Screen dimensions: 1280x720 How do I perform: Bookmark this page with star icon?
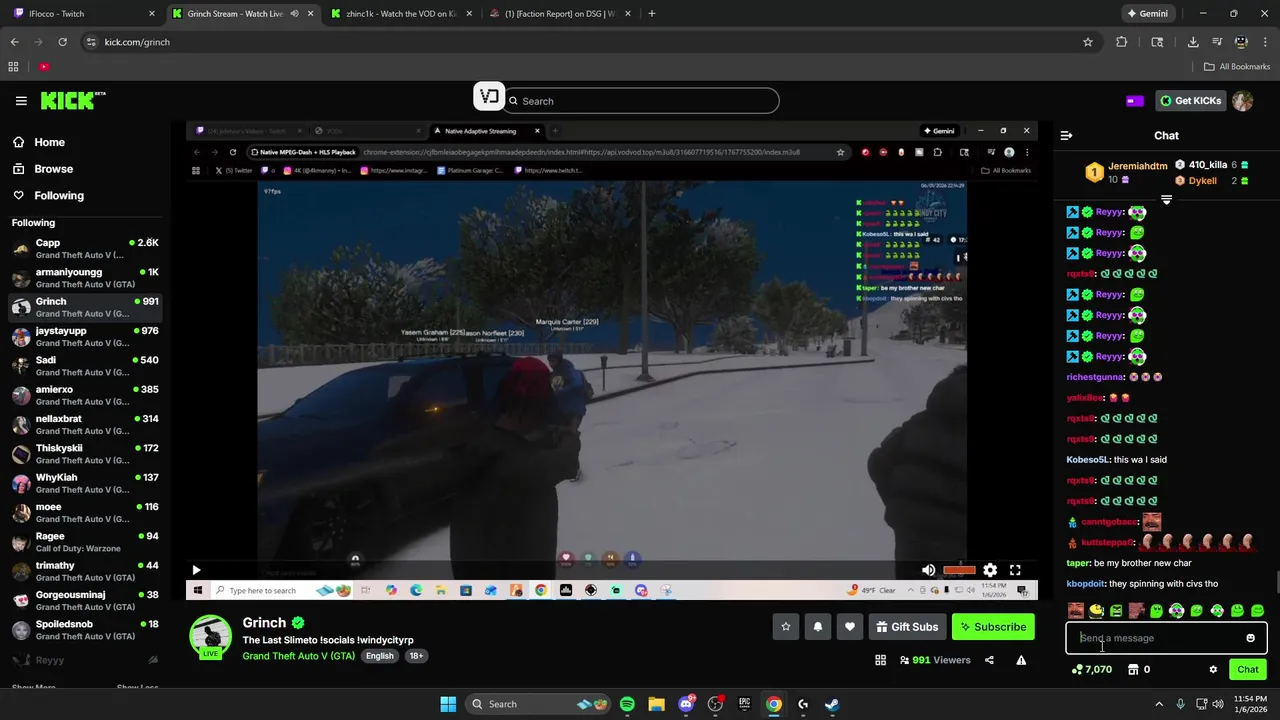pyautogui.click(x=1088, y=42)
